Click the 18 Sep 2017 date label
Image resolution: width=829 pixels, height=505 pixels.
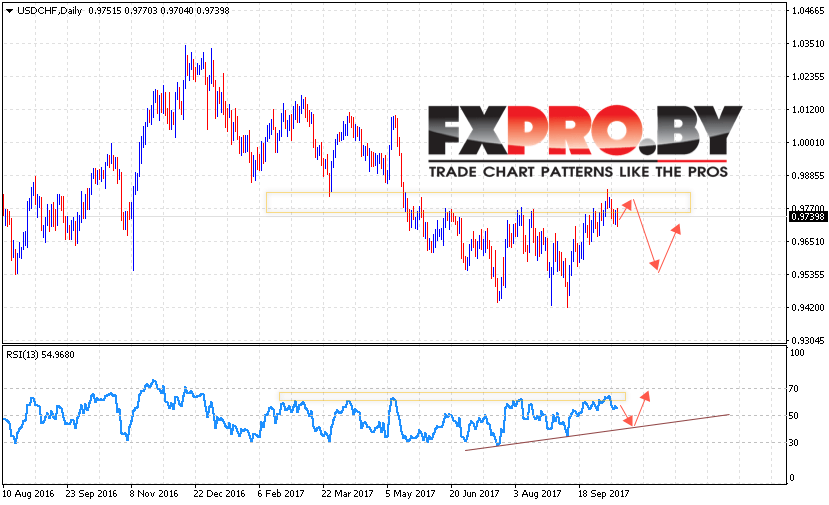point(603,493)
